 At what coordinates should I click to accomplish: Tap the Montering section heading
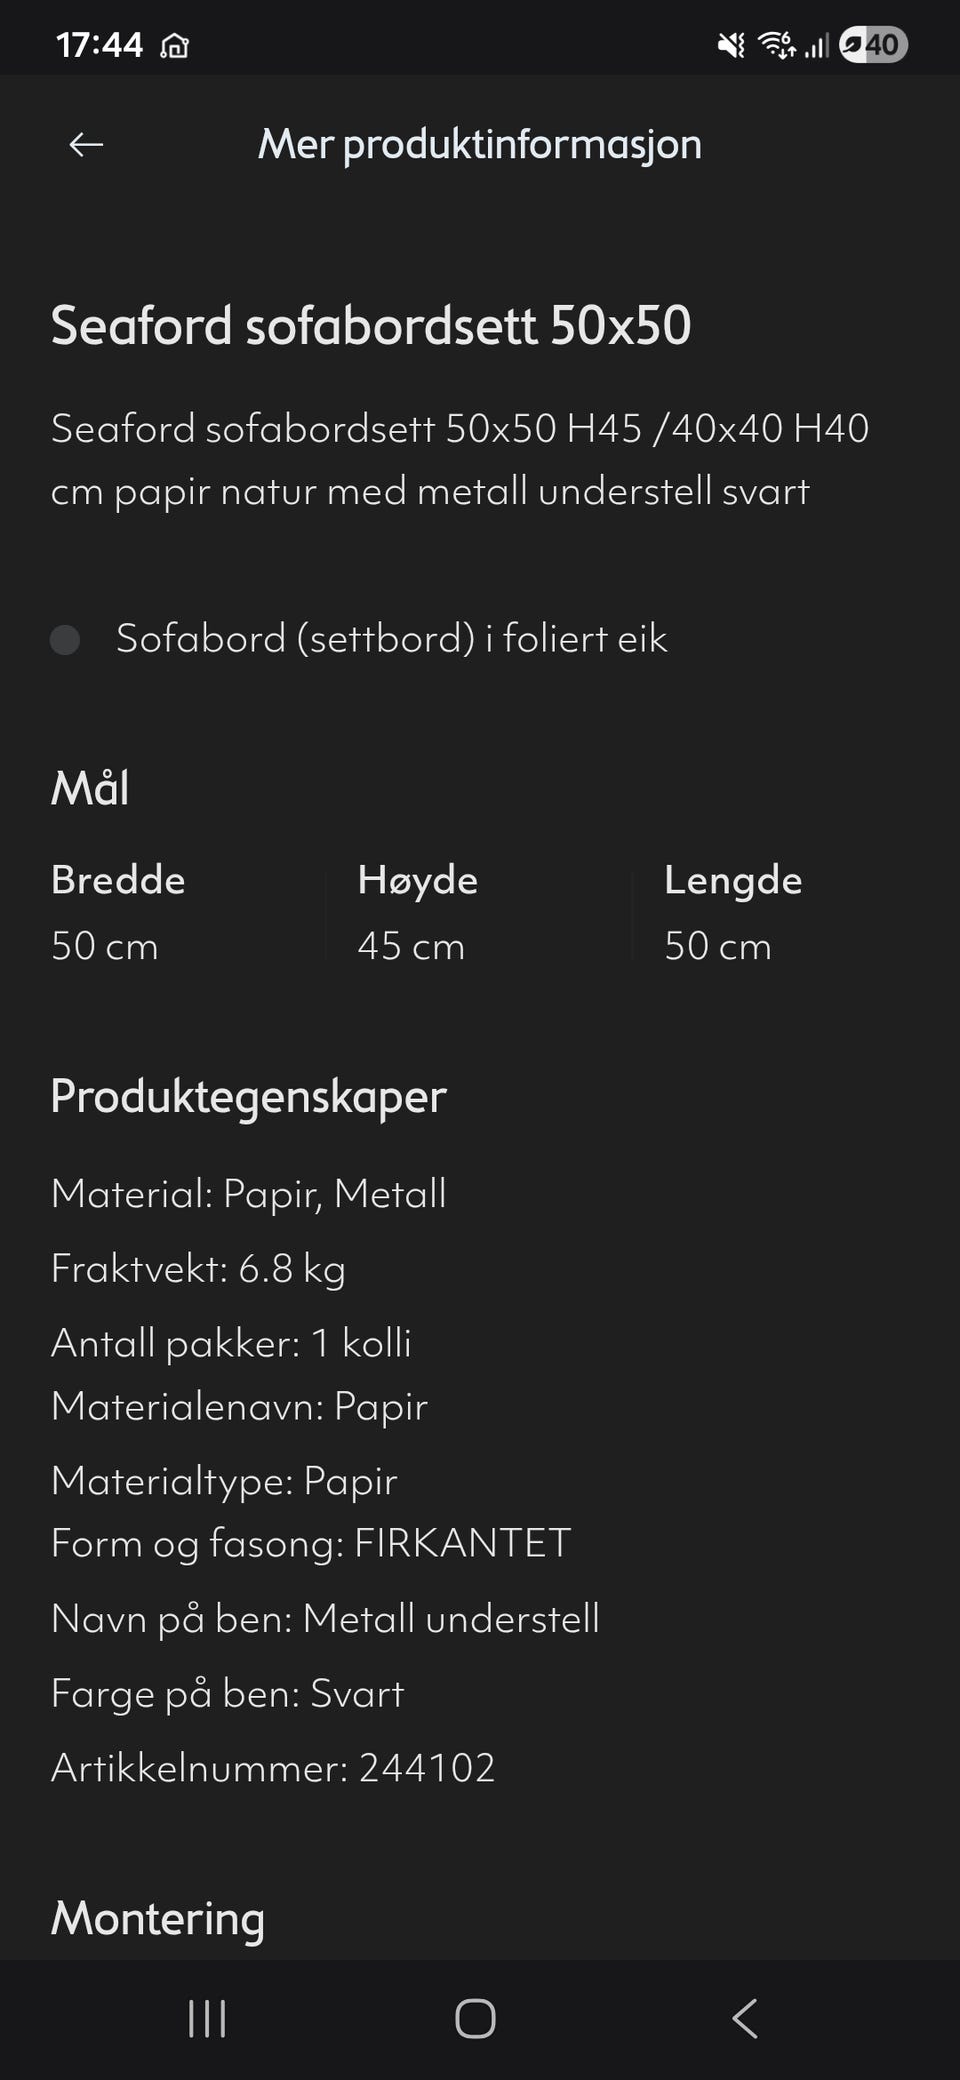(x=158, y=1918)
